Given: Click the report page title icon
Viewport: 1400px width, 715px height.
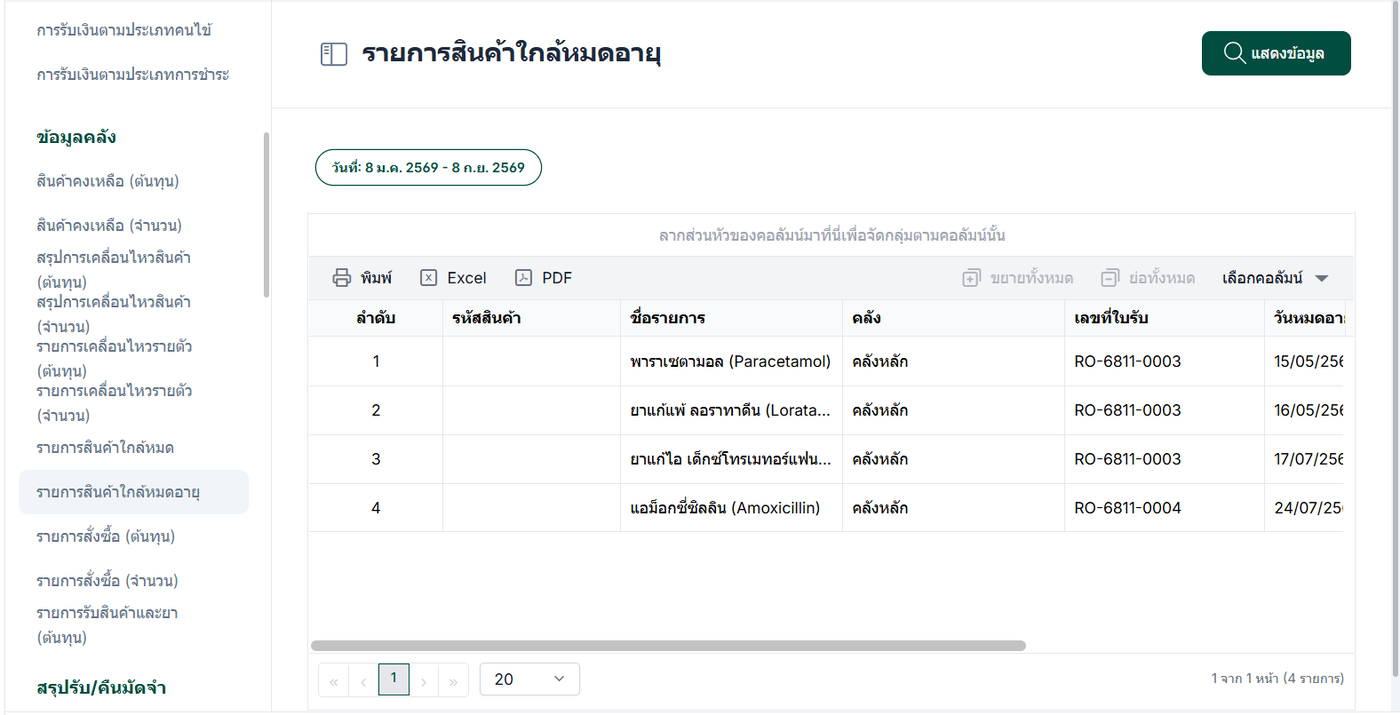Looking at the screenshot, I should tap(333, 54).
